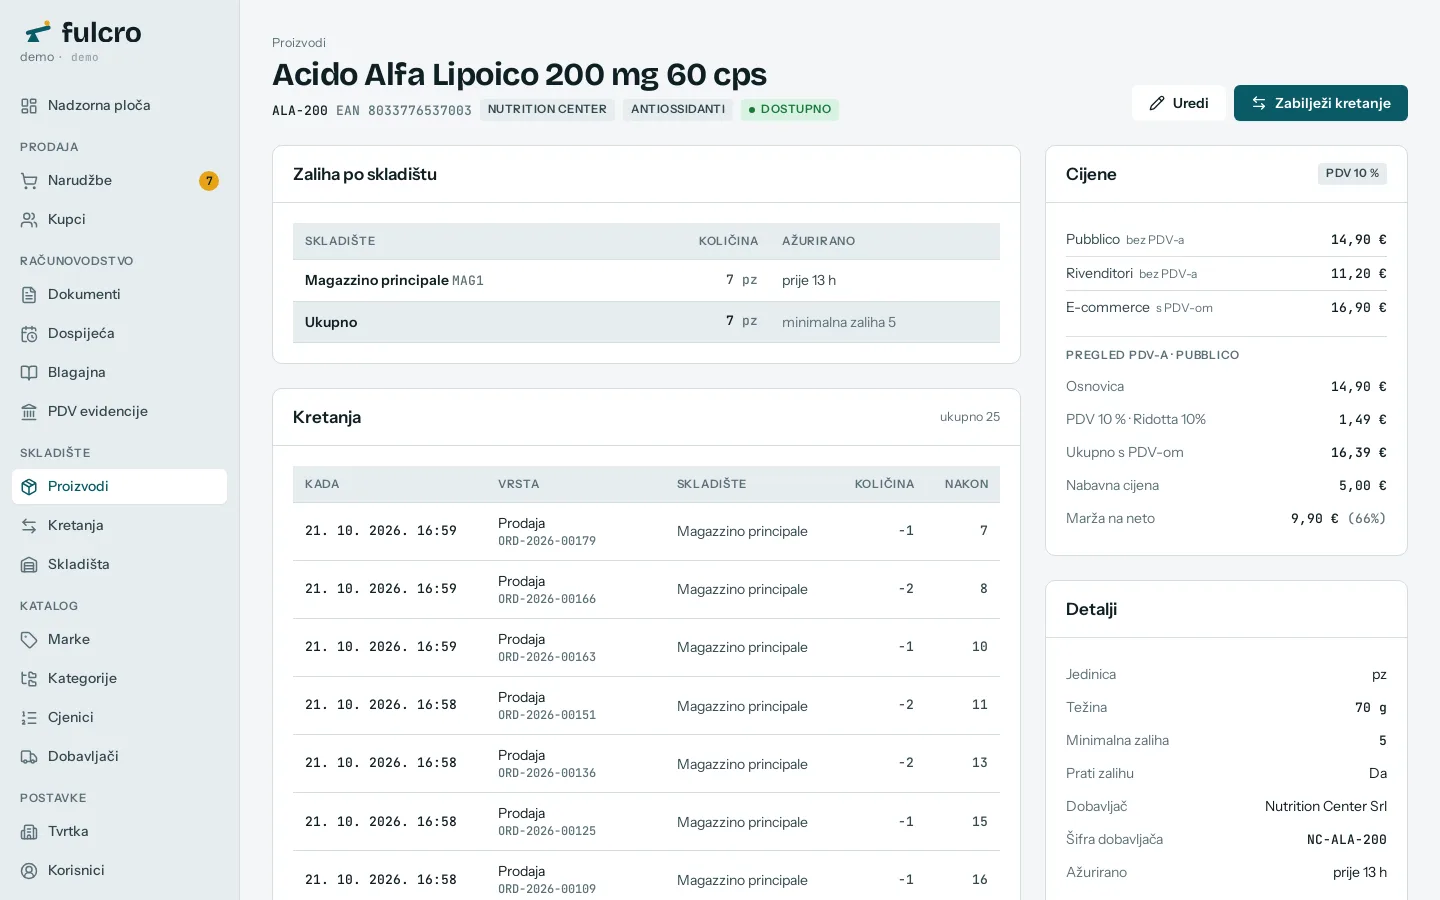Click the Kupci people icon
The height and width of the screenshot is (900, 1440).
[x=29, y=220]
